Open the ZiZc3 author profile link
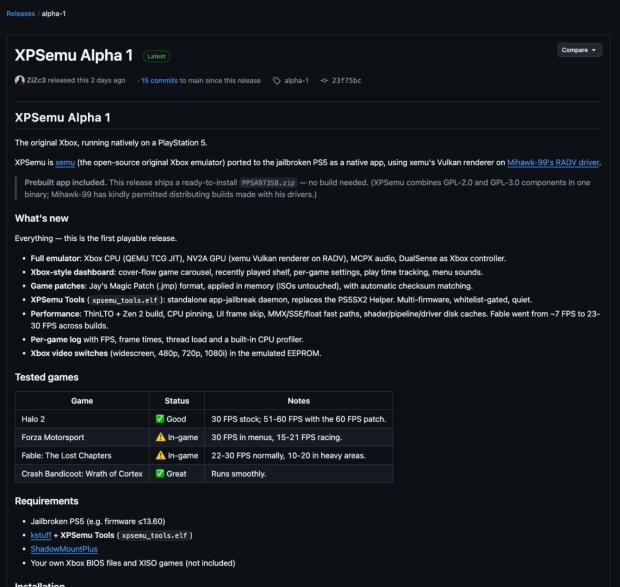620x587 pixels. pyautogui.click(x=36, y=80)
